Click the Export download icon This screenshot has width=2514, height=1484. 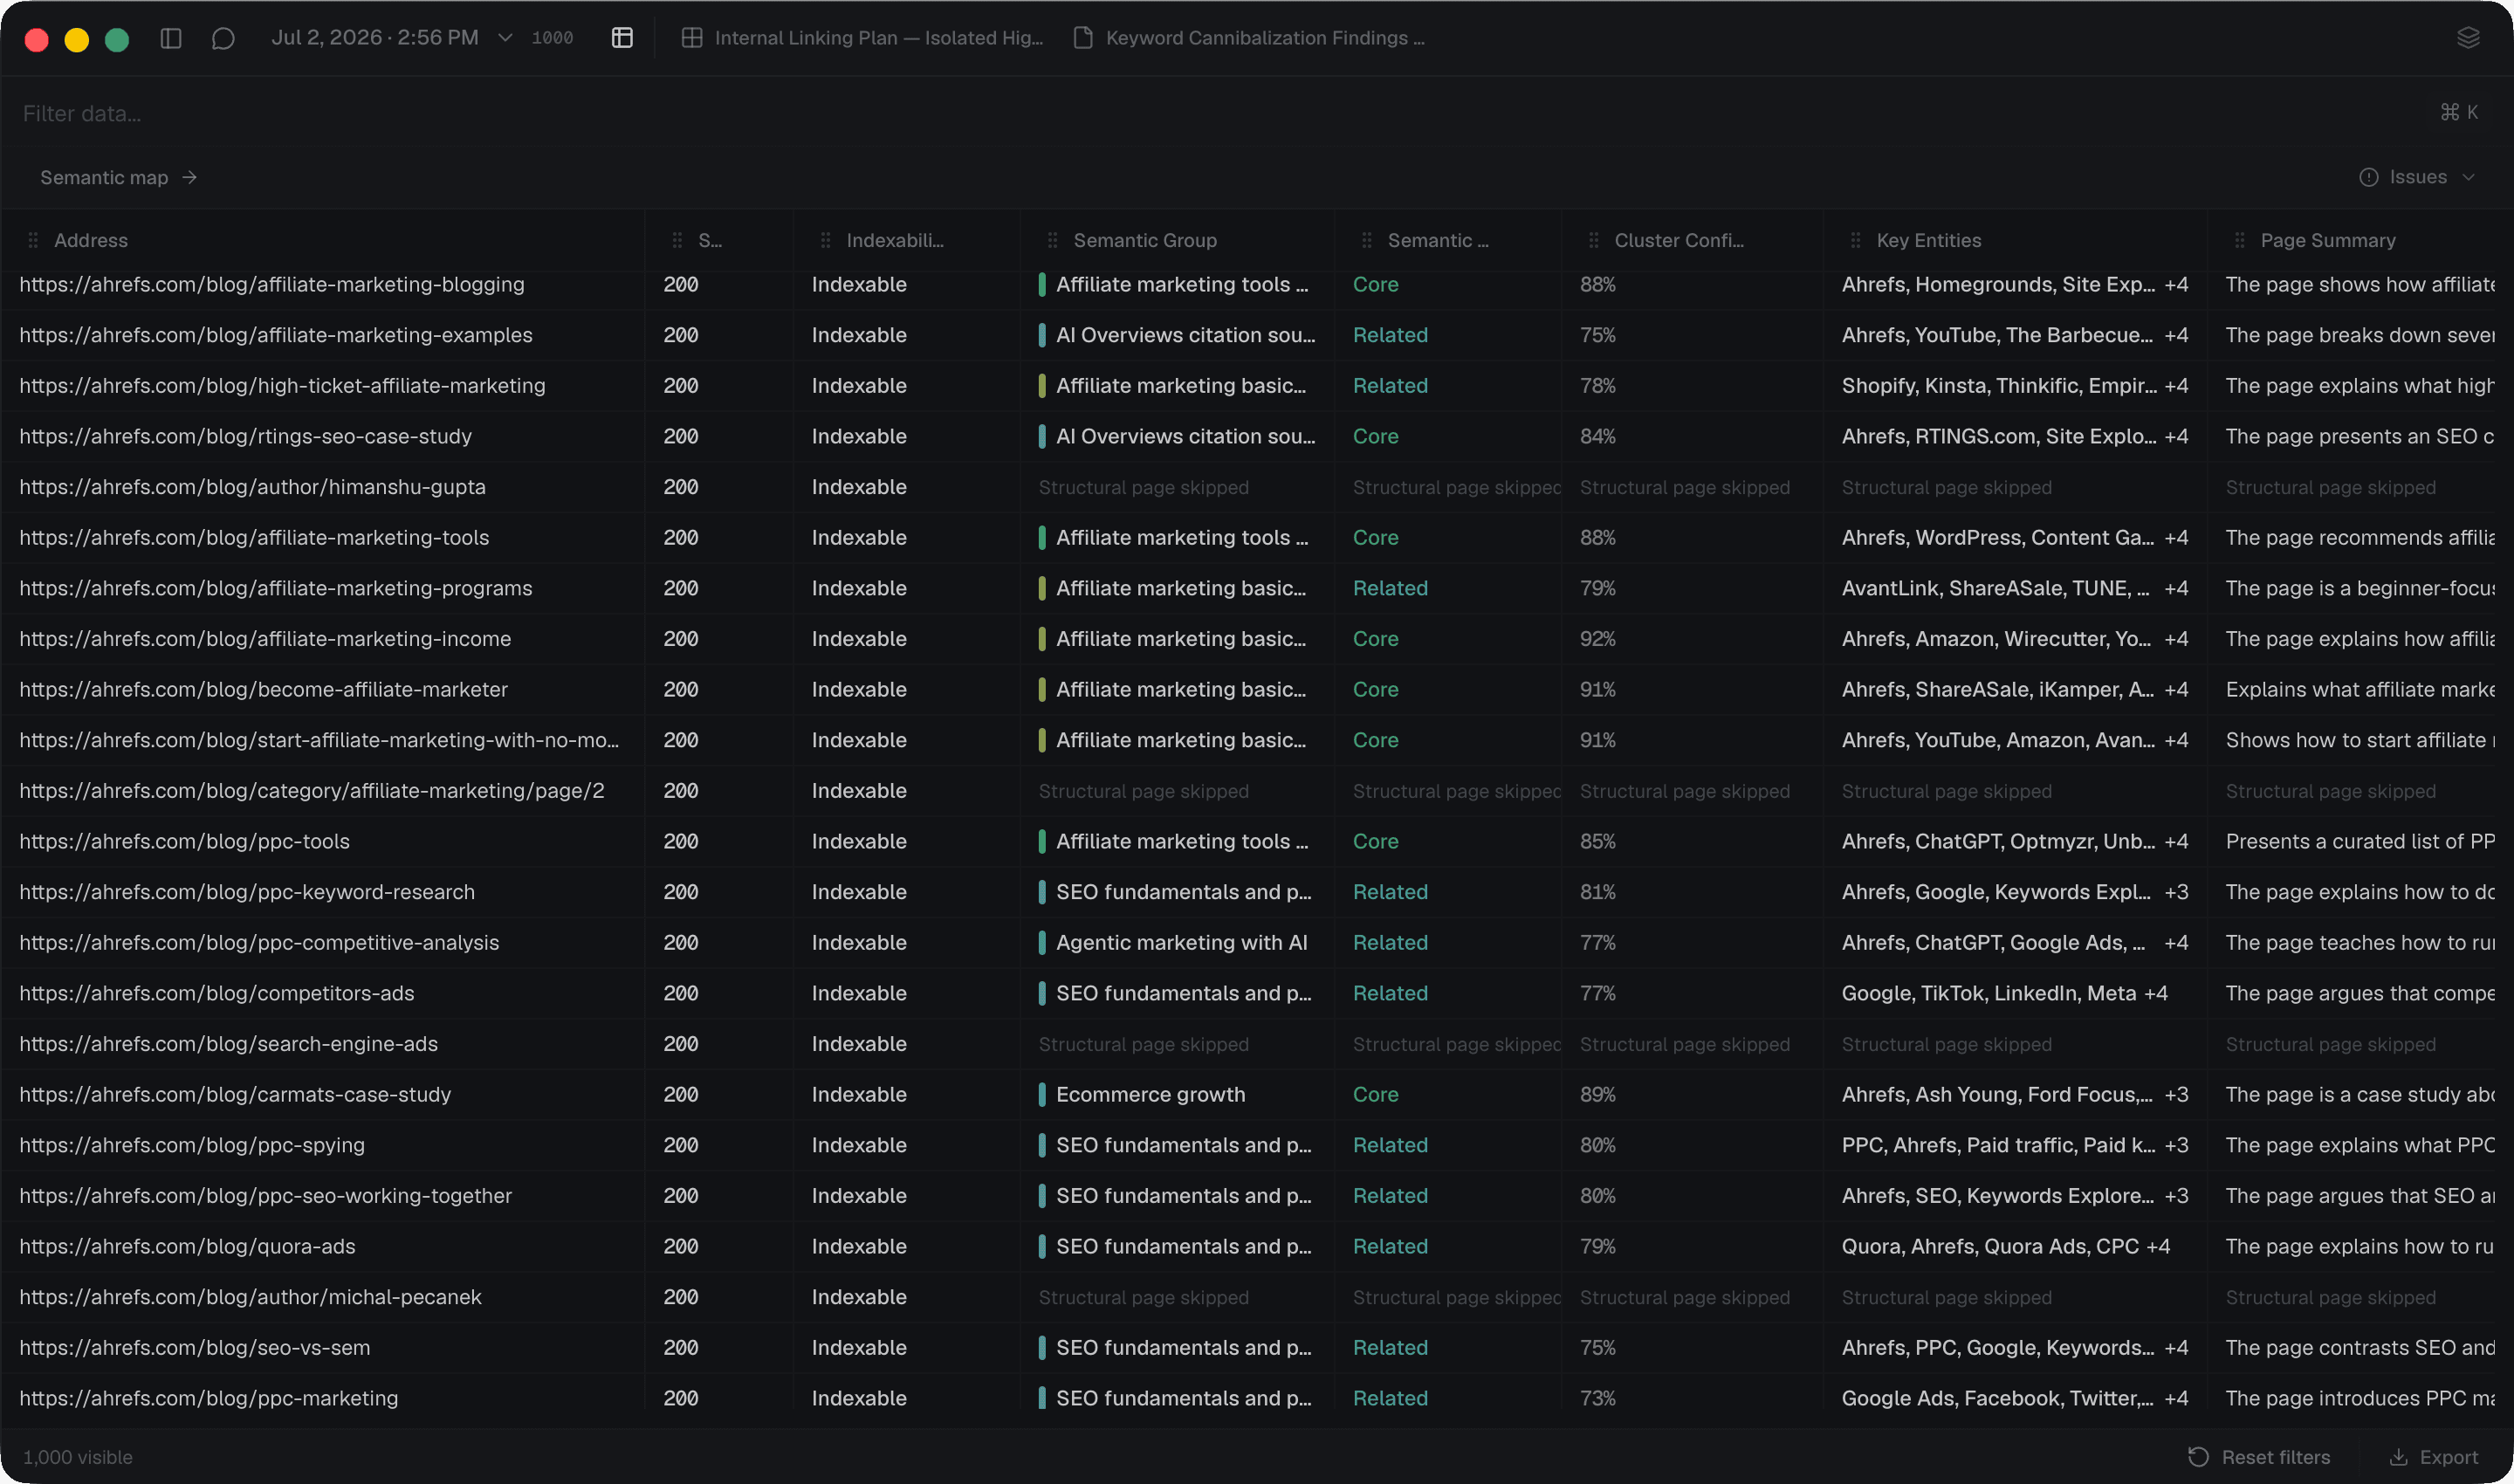pyautogui.click(x=2398, y=1457)
